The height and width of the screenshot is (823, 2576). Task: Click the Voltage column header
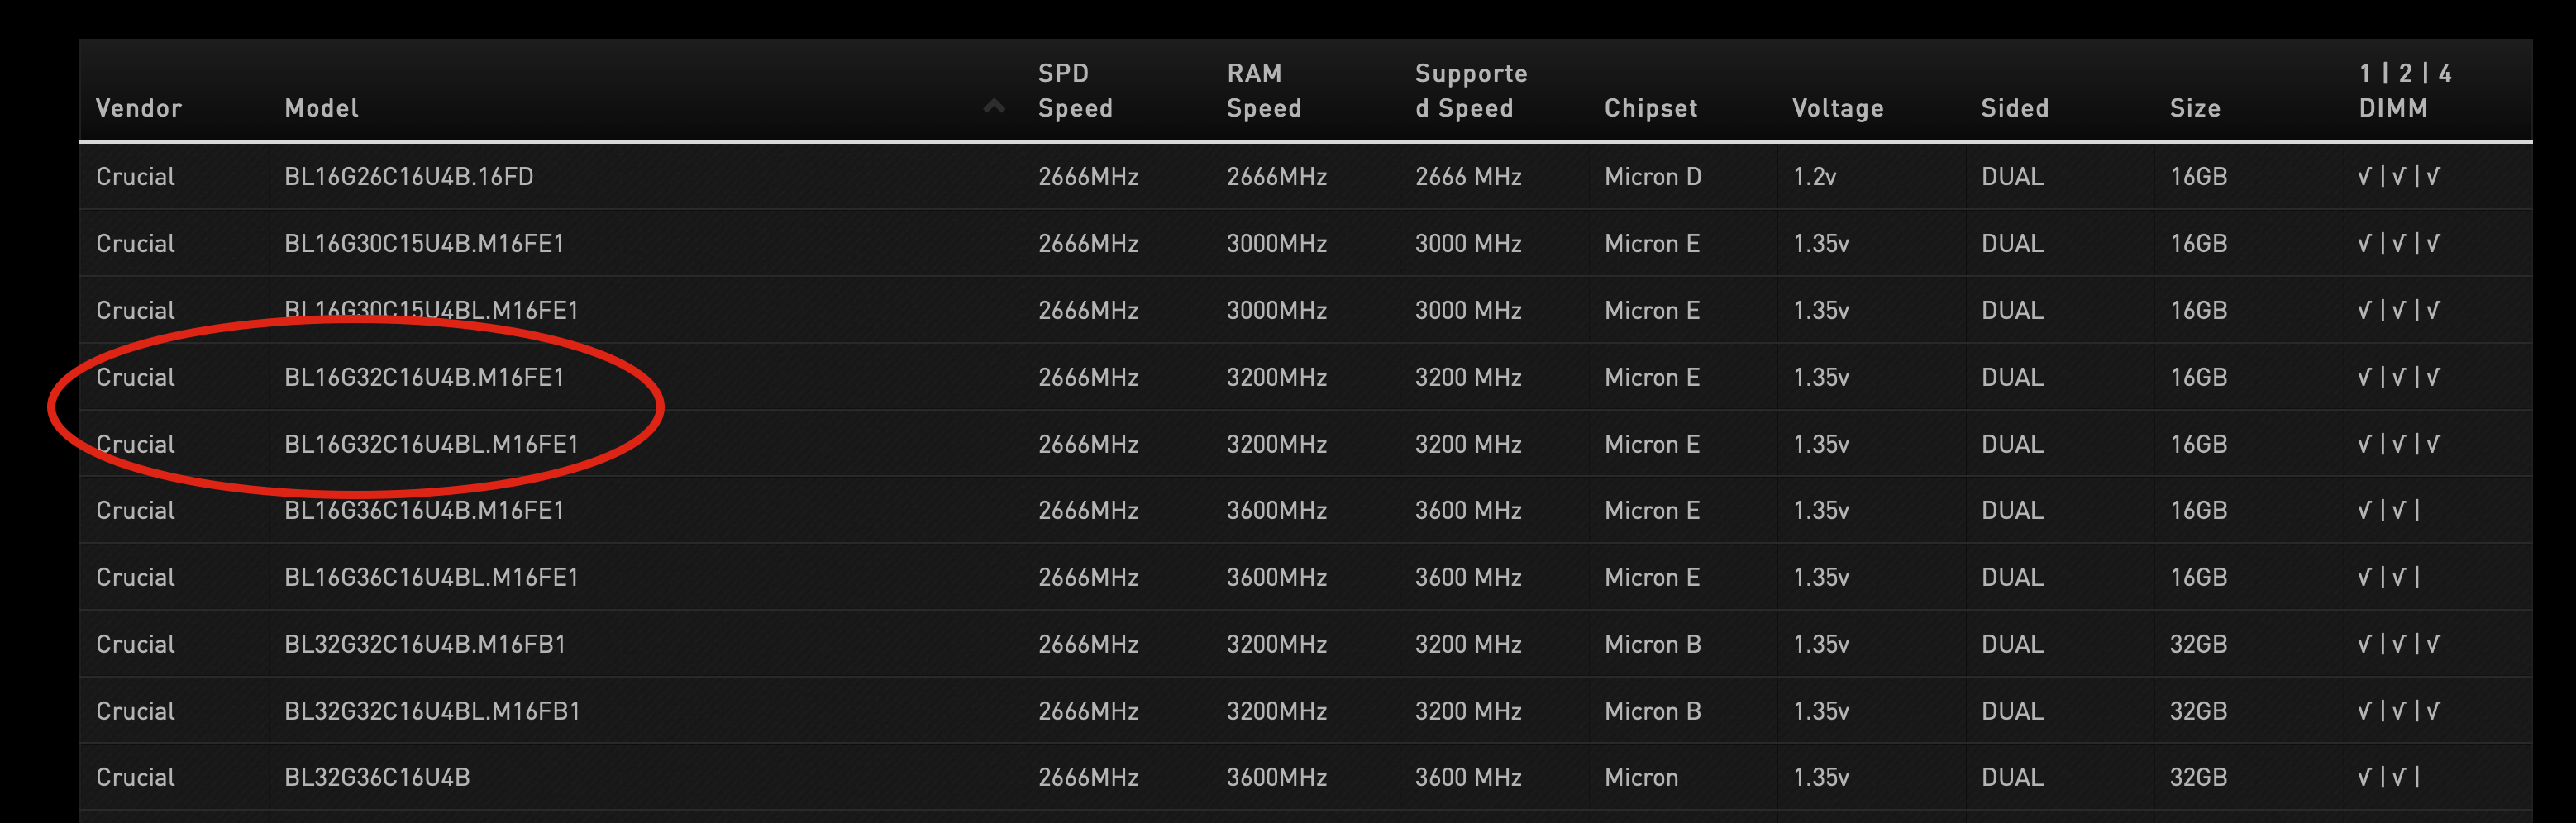(x=1838, y=108)
